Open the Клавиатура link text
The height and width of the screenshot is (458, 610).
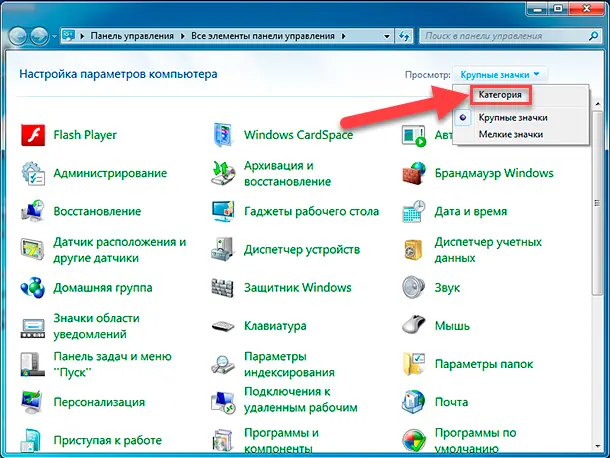(x=275, y=326)
